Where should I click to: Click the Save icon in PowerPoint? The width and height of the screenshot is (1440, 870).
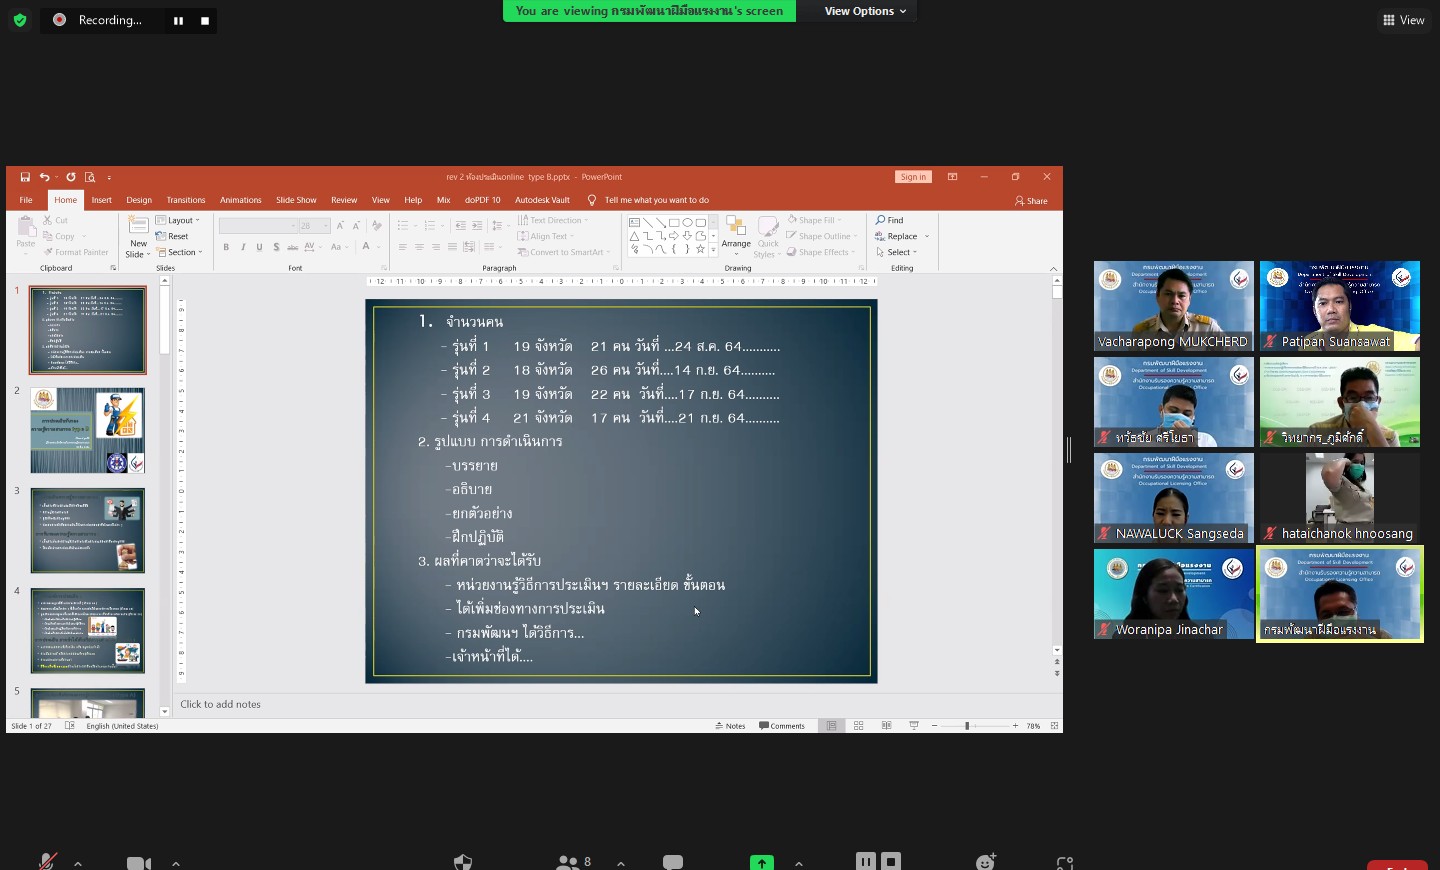(x=25, y=177)
